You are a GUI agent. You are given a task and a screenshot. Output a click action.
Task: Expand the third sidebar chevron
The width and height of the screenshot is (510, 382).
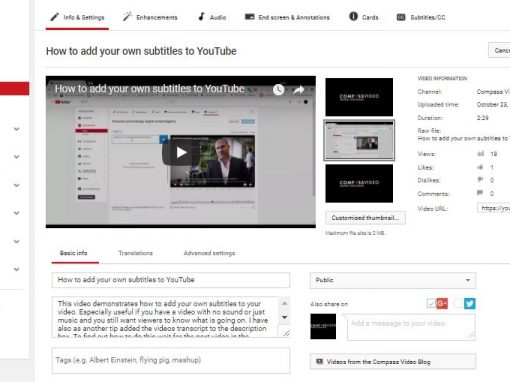click(17, 185)
